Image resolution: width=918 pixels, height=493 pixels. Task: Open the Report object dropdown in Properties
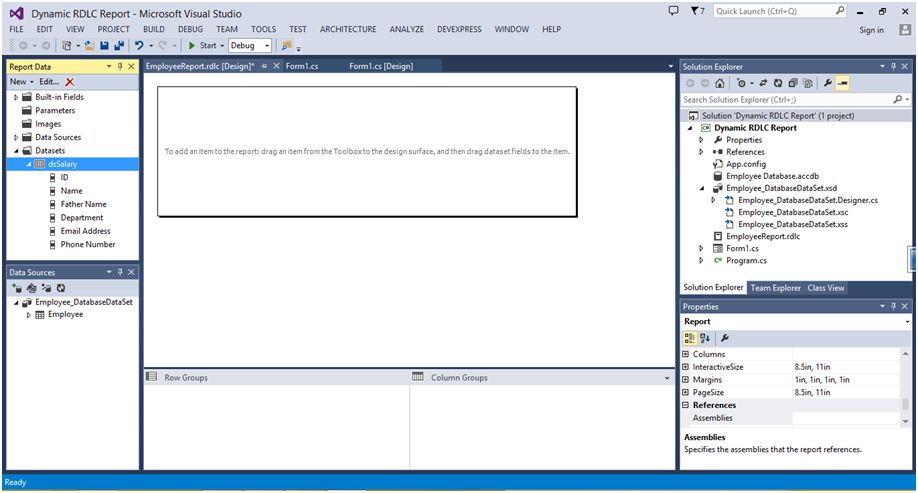[x=907, y=322]
